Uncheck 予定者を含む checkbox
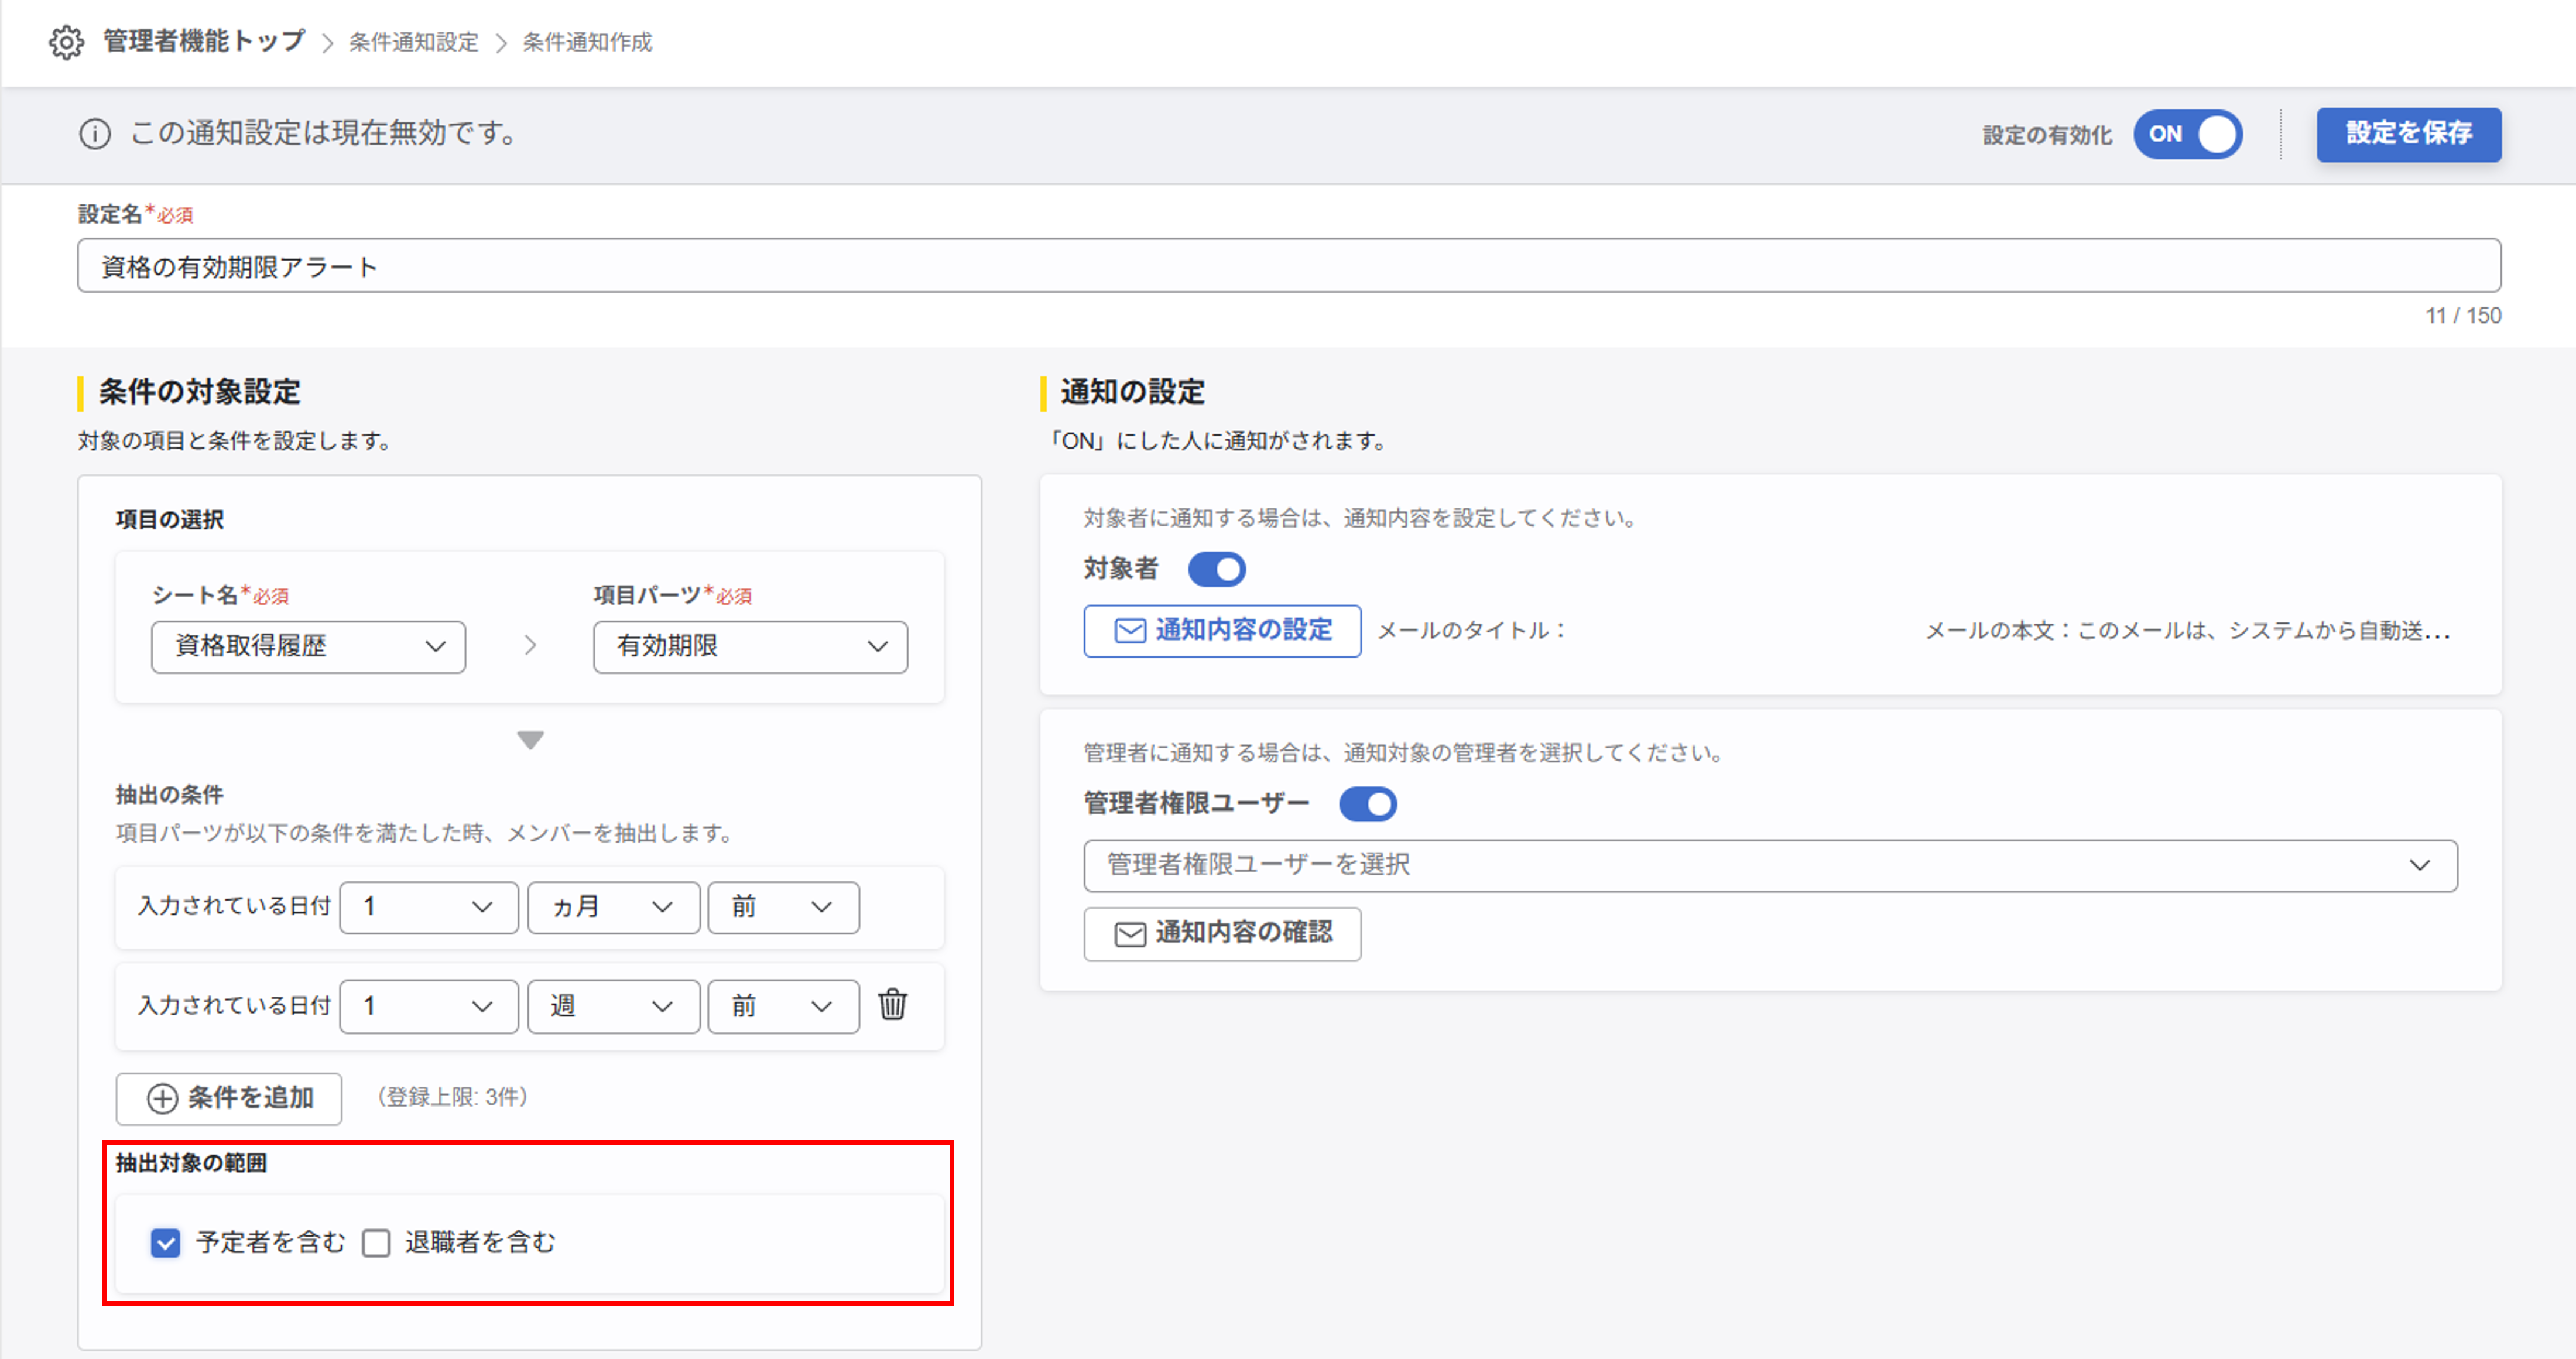 click(x=166, y=1242)
